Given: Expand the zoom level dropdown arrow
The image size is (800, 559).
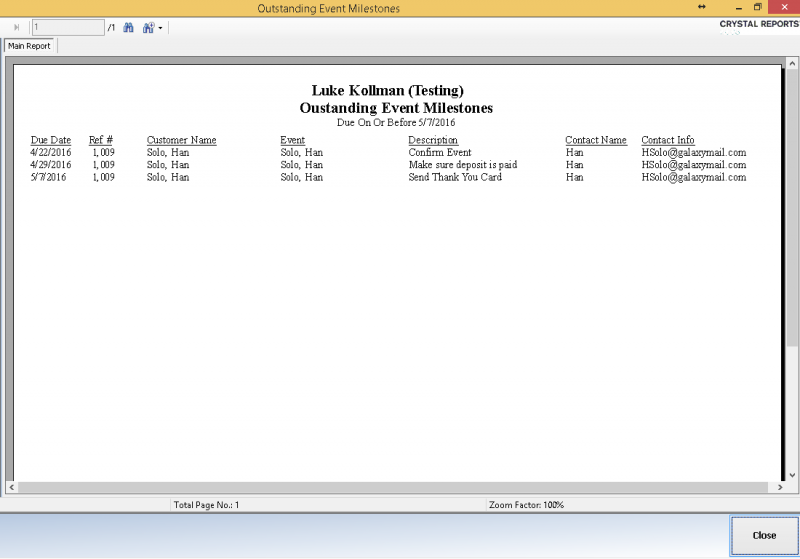Looking at the screenshot, I should tap(160, 28).
